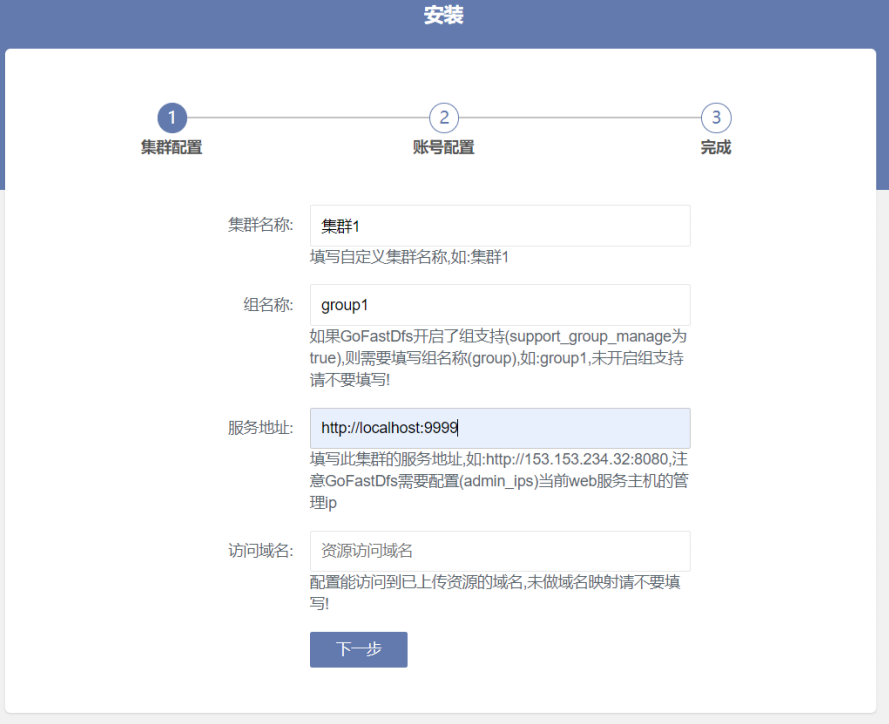The height and width of the screenshot is (724, 889).
Task: Click the step 1 circle icon
Action: click(171, 117)
